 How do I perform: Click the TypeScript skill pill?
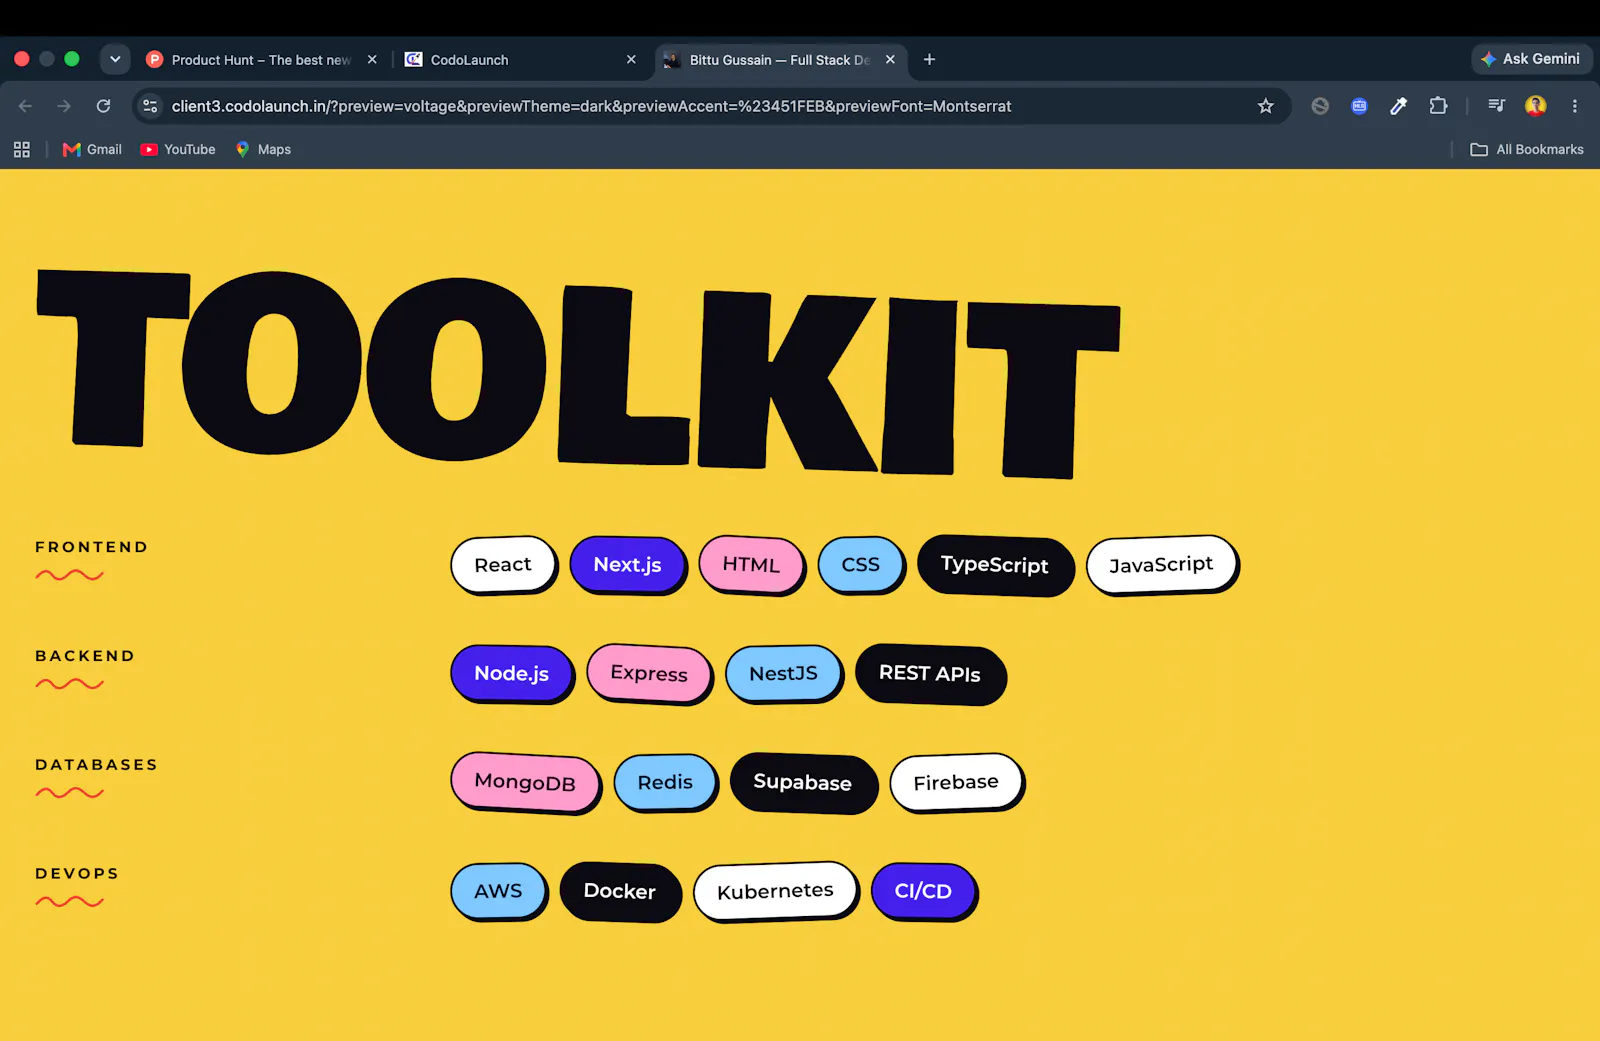click(x=995, y=565)
